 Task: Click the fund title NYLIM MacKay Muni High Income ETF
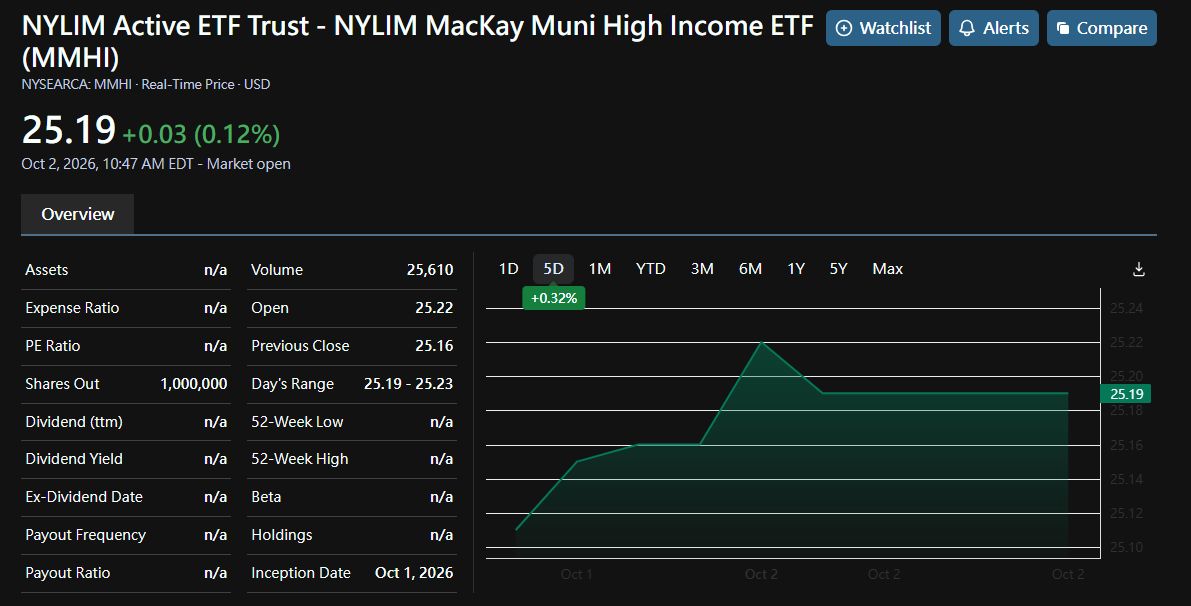click(x=417, y=41)
